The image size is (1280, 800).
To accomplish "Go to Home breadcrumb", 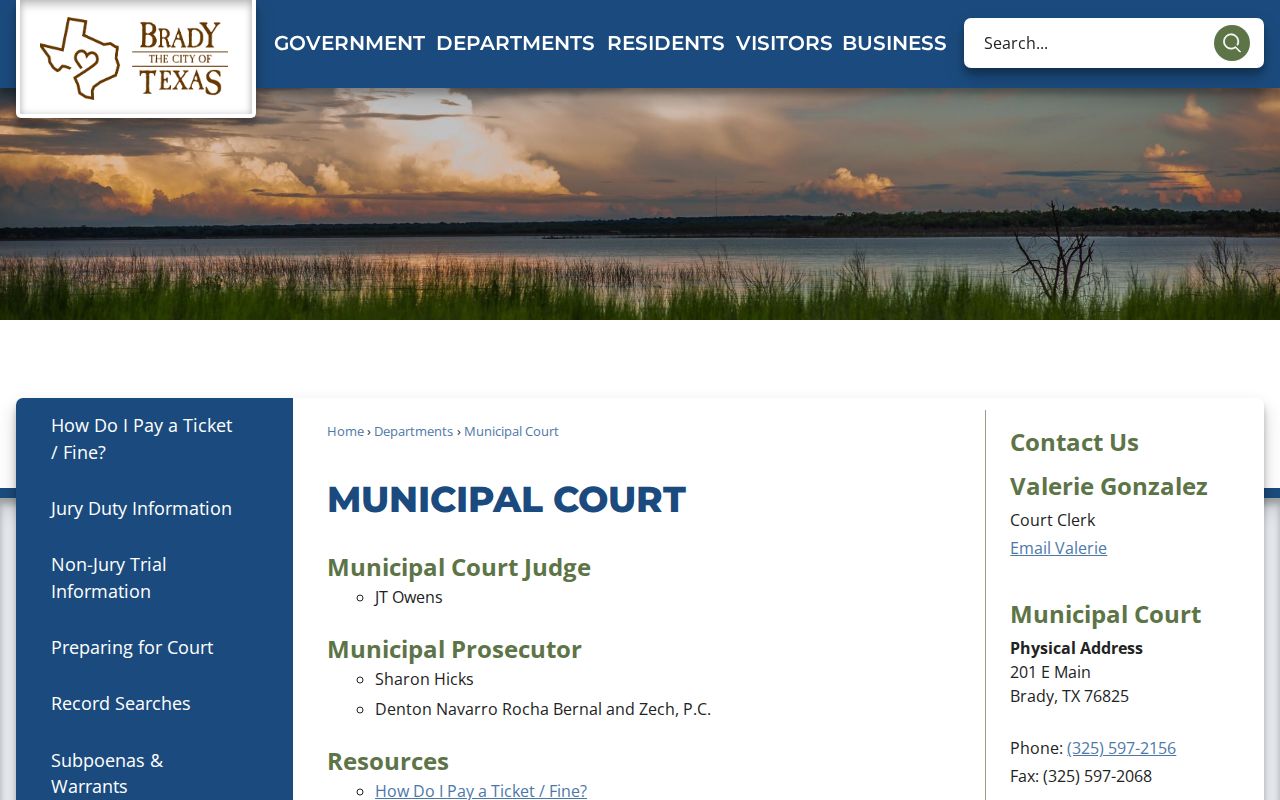I will pyautogui.click(x=345, y=431).
